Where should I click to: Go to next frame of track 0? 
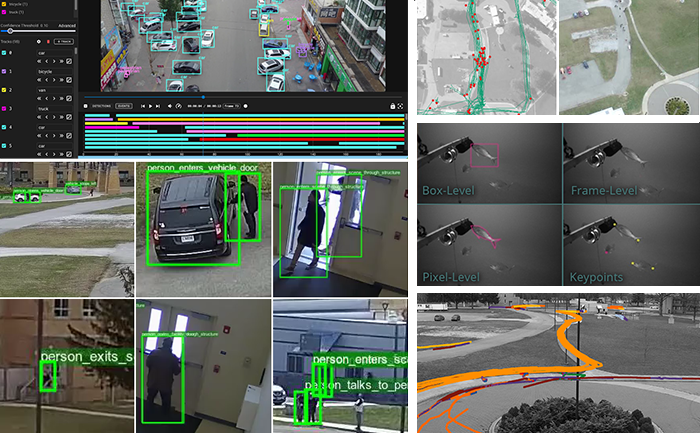pyautogui.click(x=54, y=61)
